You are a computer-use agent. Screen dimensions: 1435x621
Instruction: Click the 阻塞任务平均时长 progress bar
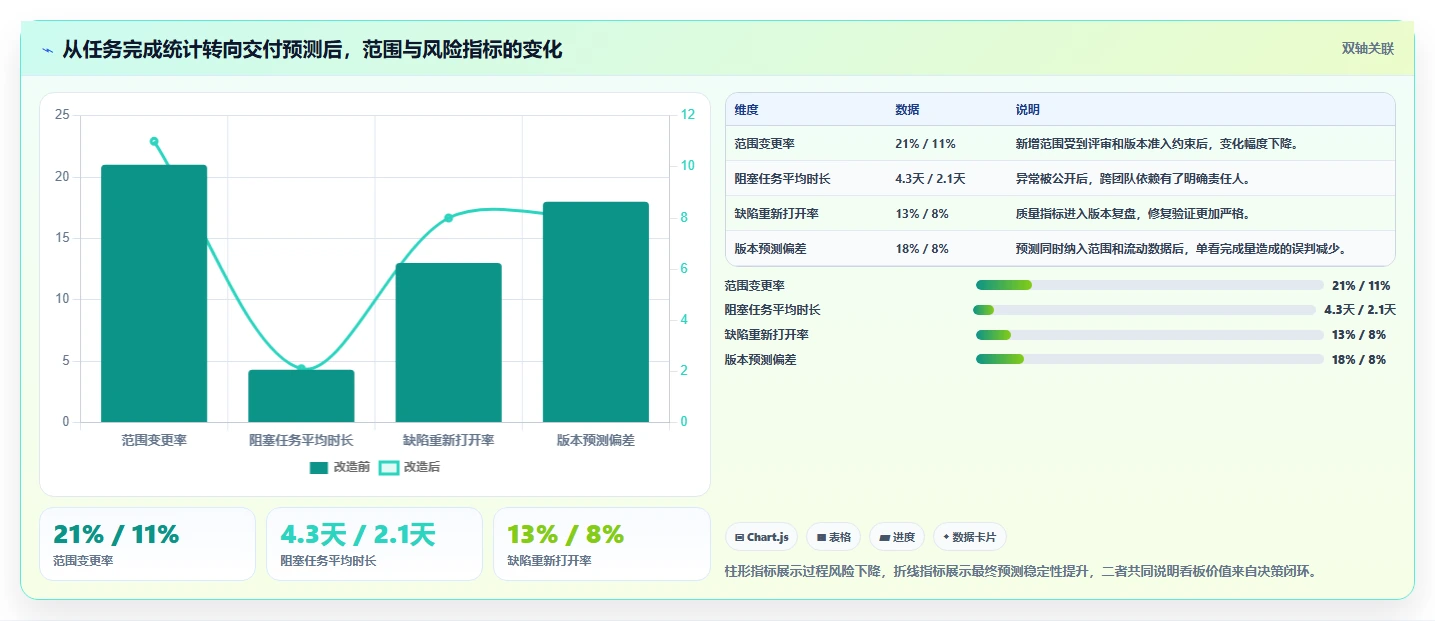coord(1145,310)
